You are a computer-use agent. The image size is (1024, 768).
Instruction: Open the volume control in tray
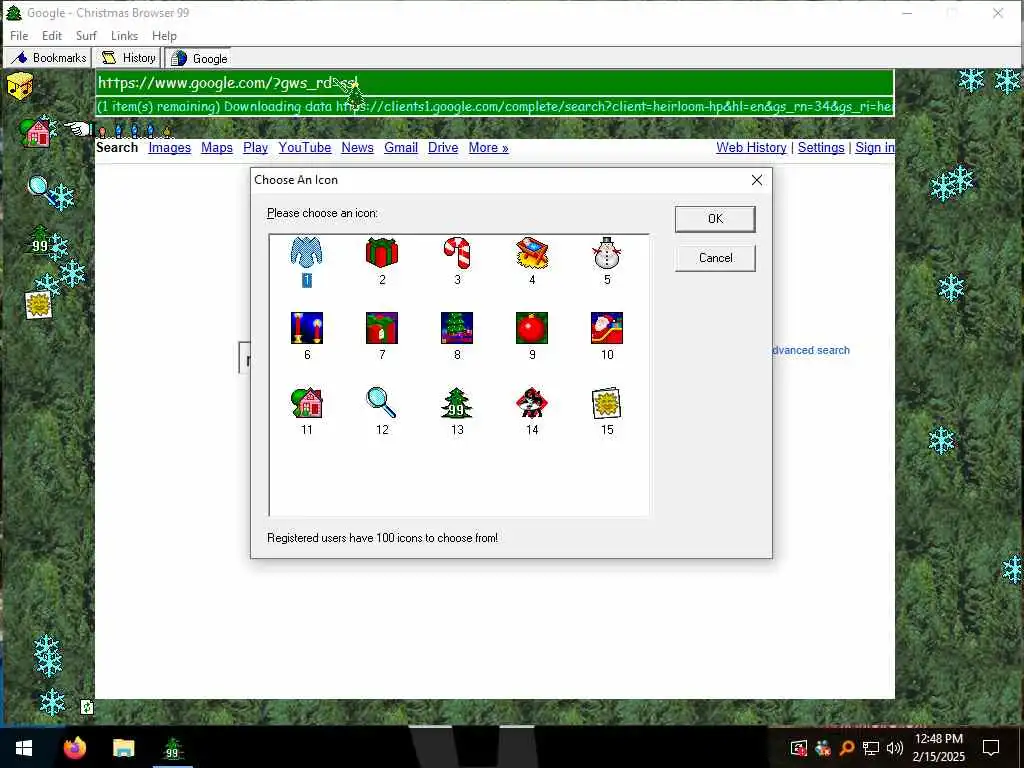coord(895,748)
